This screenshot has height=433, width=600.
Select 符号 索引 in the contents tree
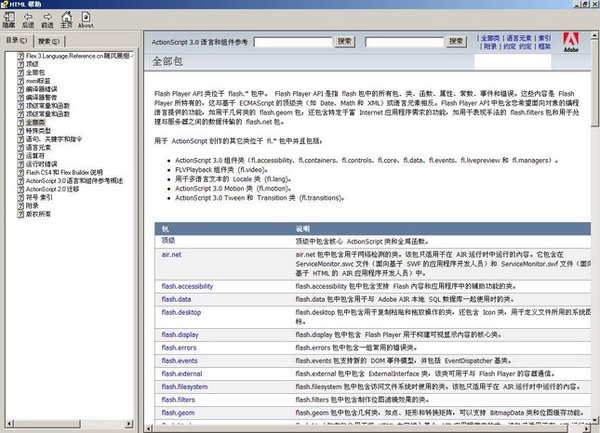39,198
